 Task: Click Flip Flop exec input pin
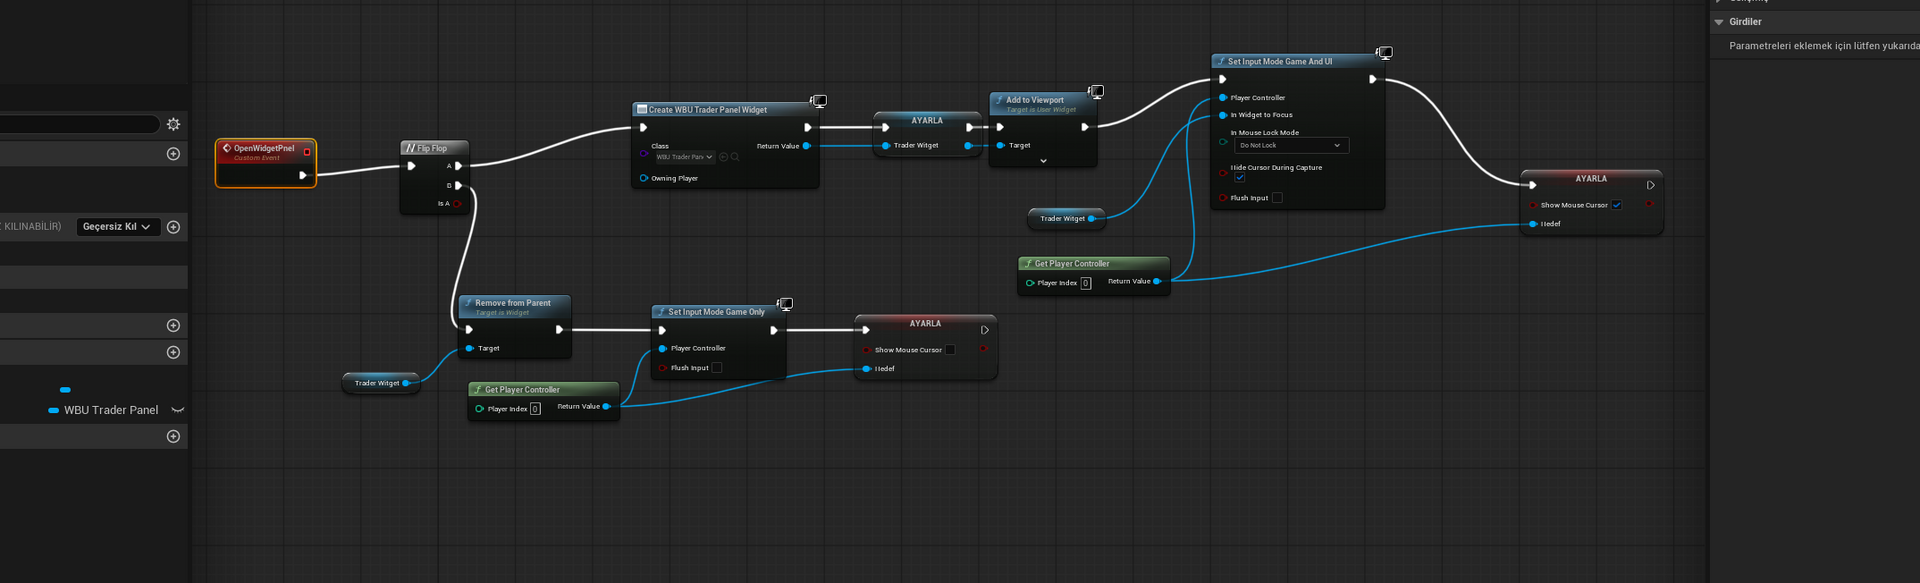(411, 166)
